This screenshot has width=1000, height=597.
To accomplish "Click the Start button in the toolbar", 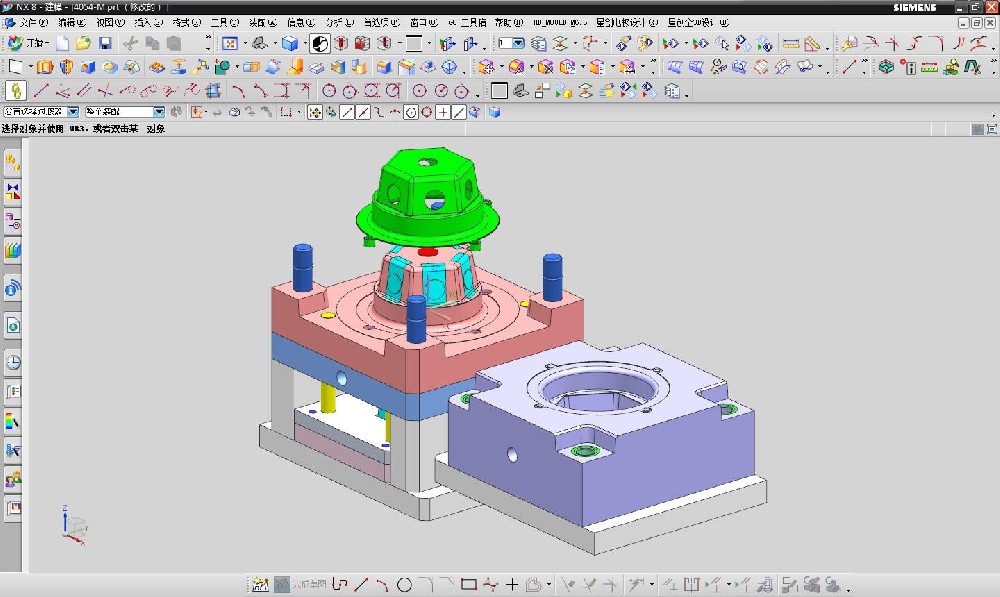I will click(25, 43).
